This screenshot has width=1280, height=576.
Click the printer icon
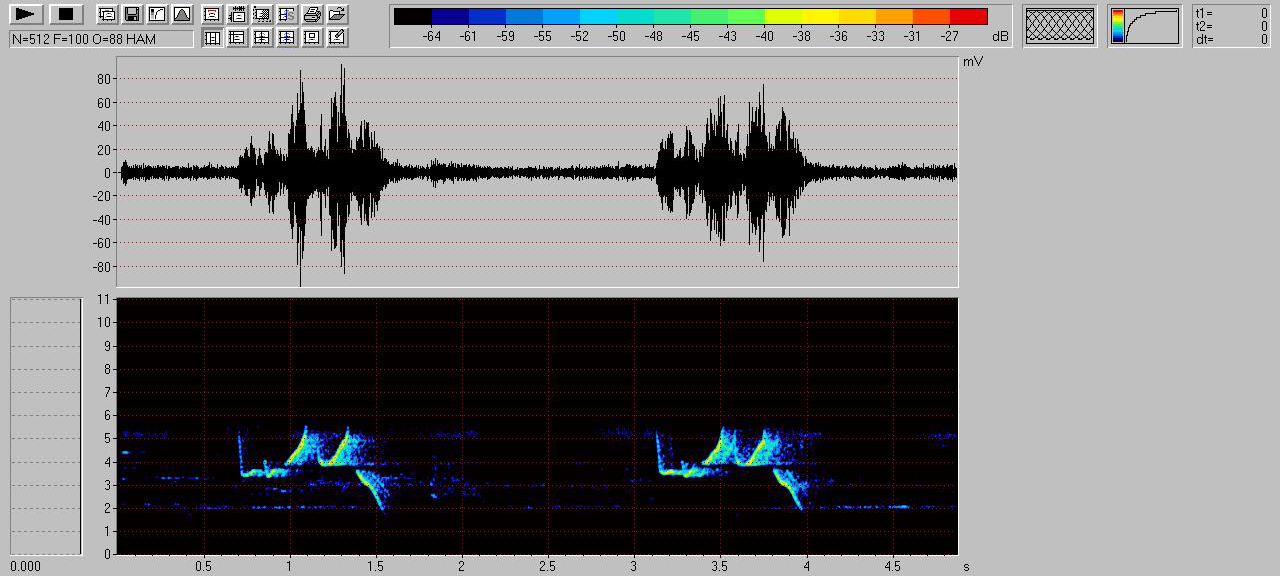[312, 14]
